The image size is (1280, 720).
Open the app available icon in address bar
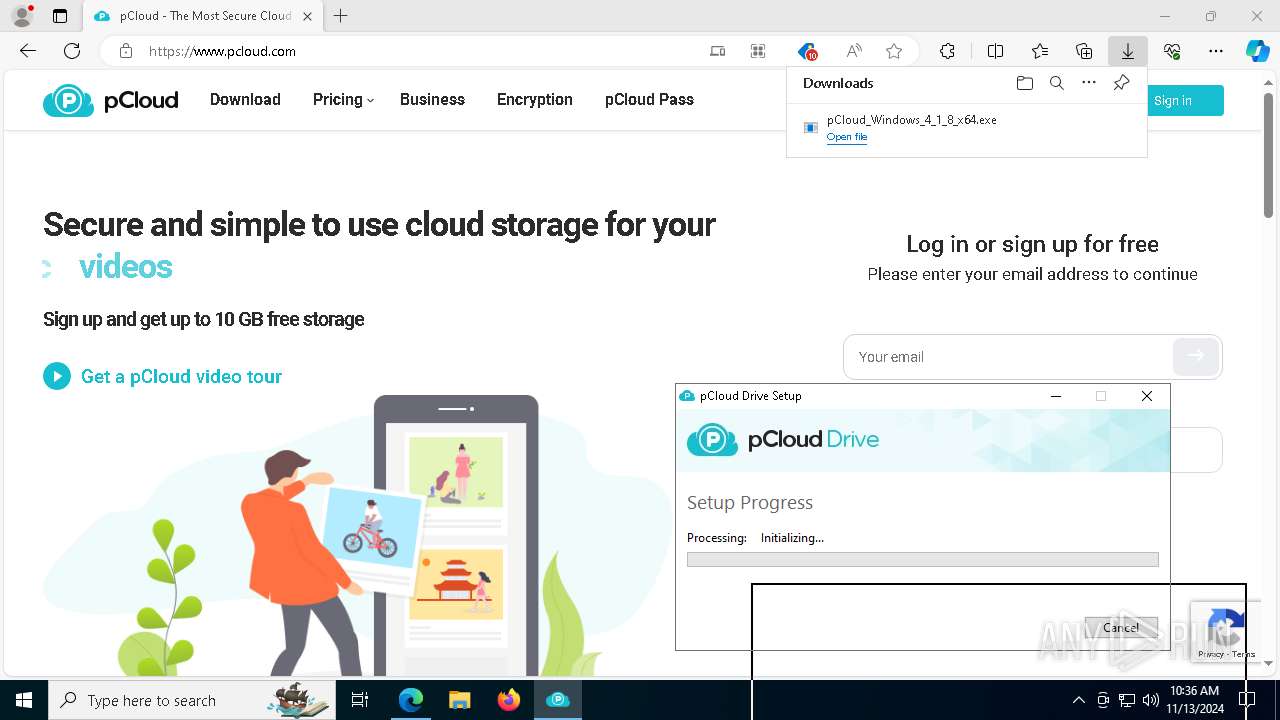click(x=717, y=51)
